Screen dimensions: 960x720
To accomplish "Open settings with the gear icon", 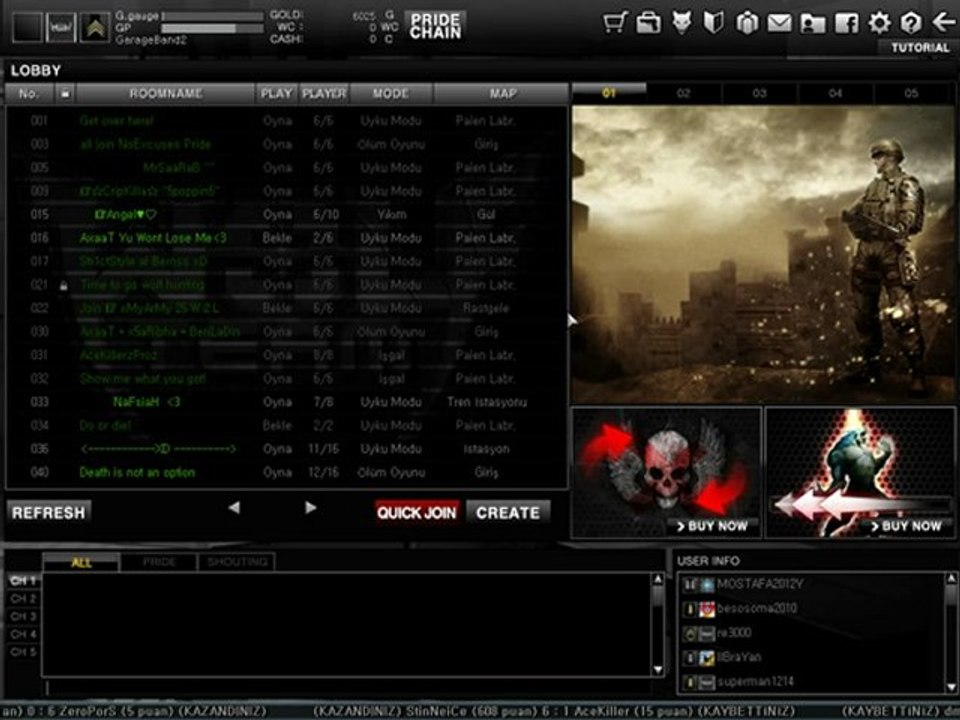I will pyautogui.click(x=879, y=23).
